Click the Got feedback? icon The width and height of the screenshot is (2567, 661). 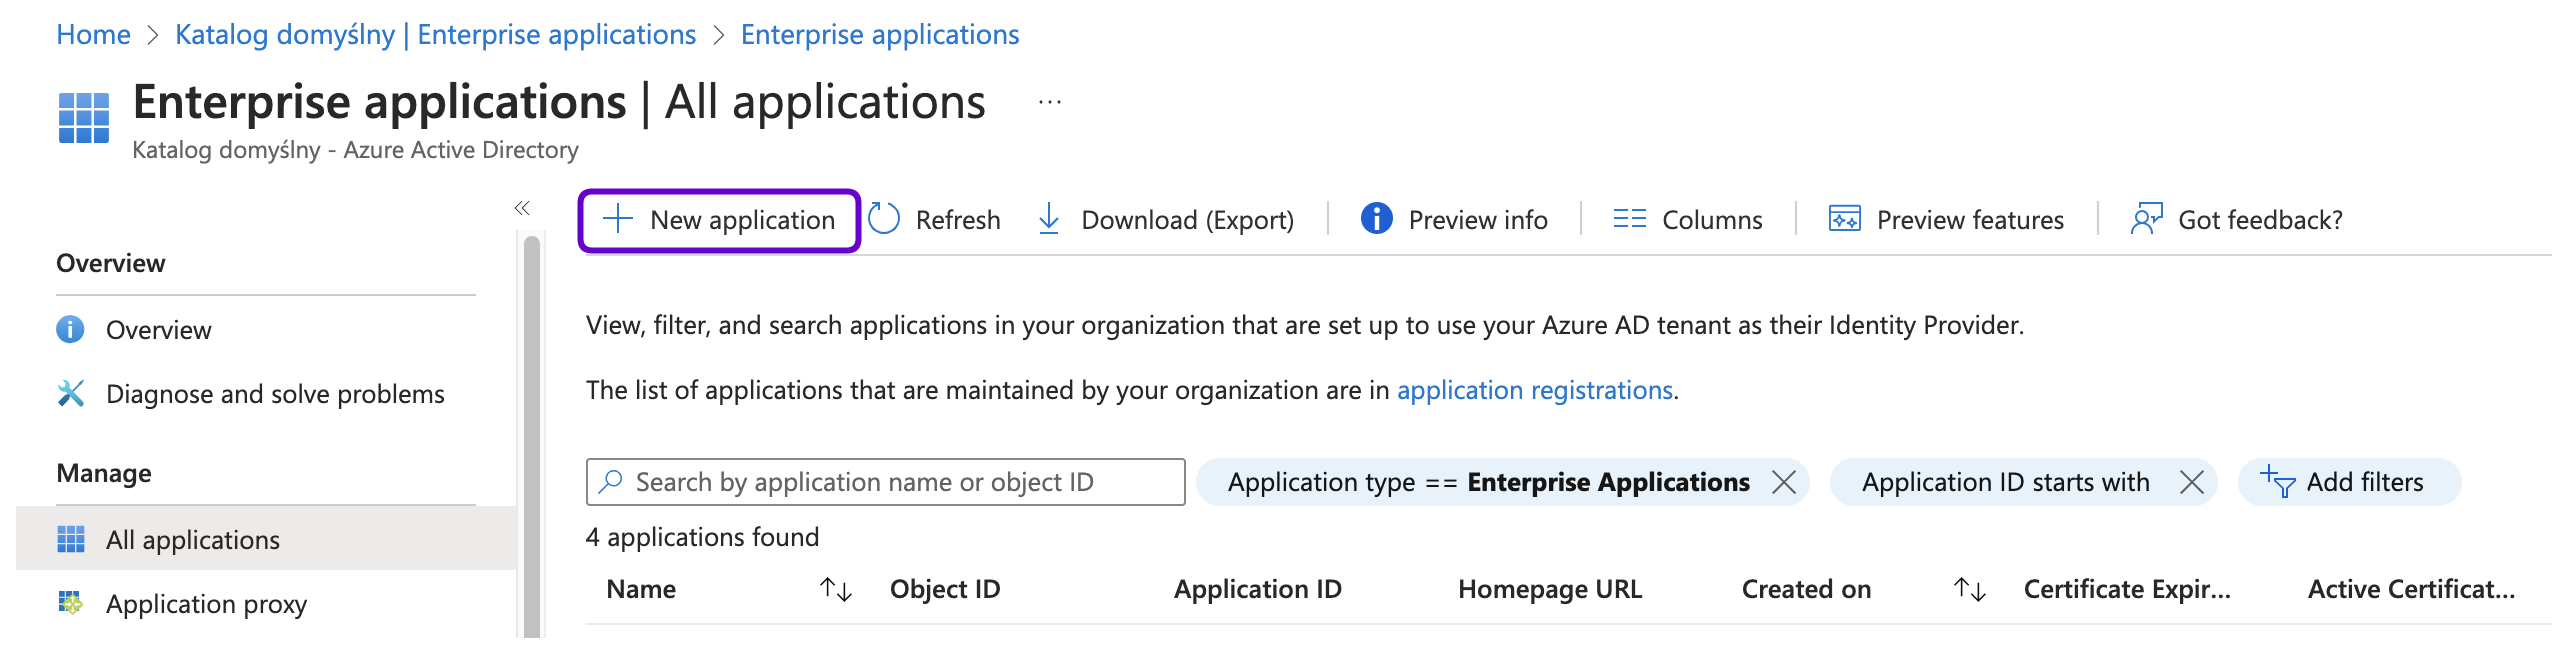[x=2146, y=219]
